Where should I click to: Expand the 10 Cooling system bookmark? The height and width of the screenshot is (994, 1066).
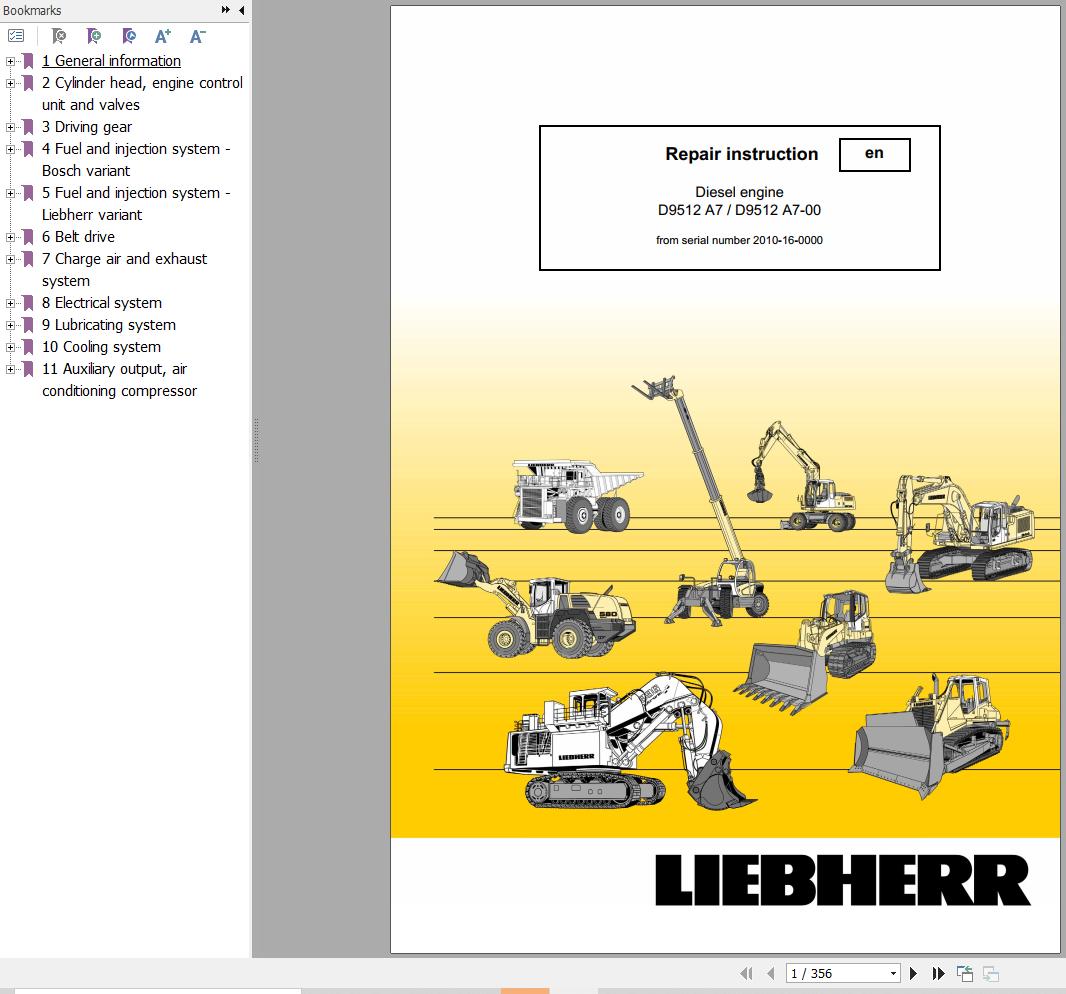[10, 347]
